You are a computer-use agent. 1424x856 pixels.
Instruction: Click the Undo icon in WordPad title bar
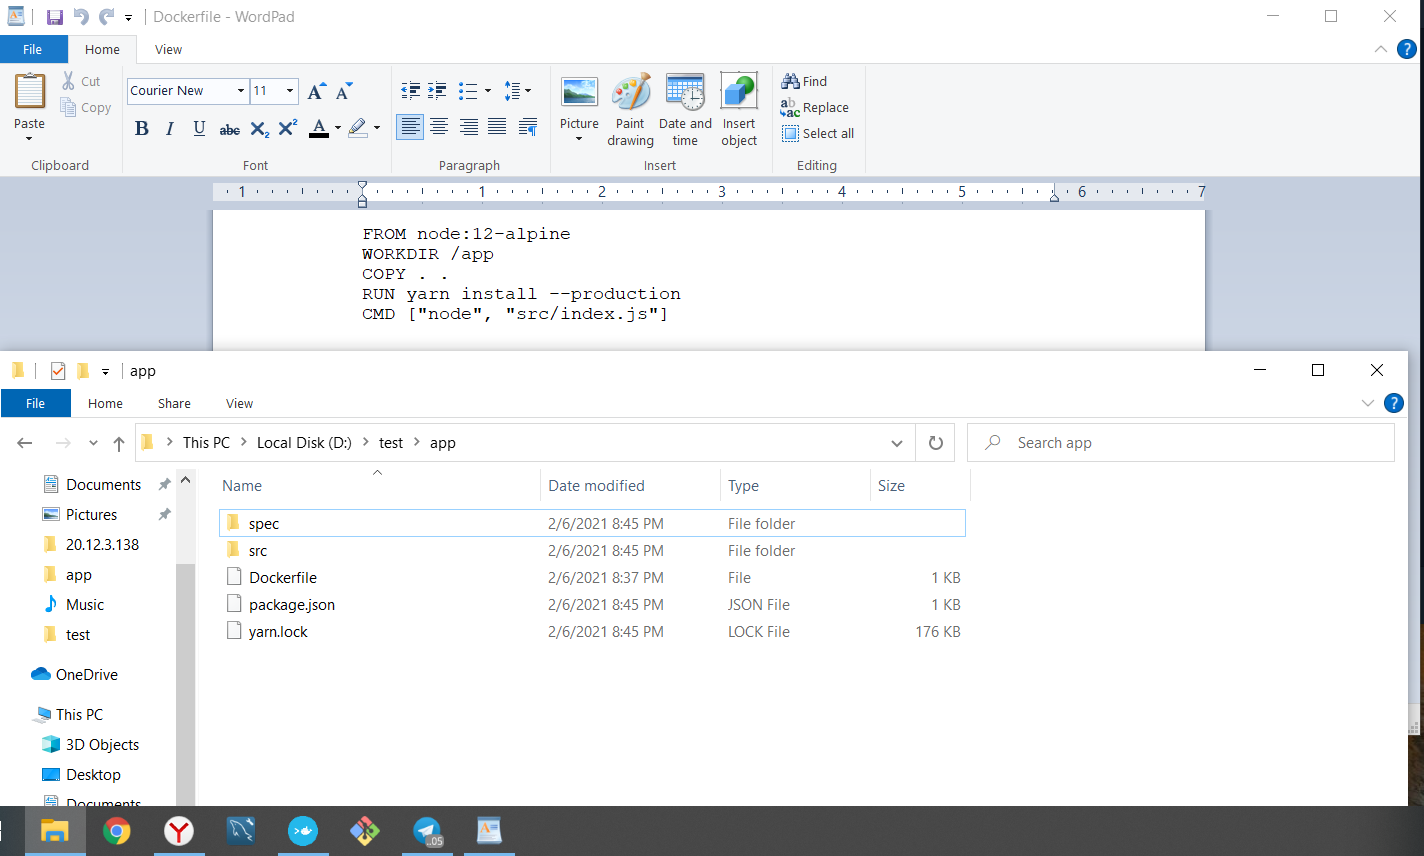pos(81,17)
